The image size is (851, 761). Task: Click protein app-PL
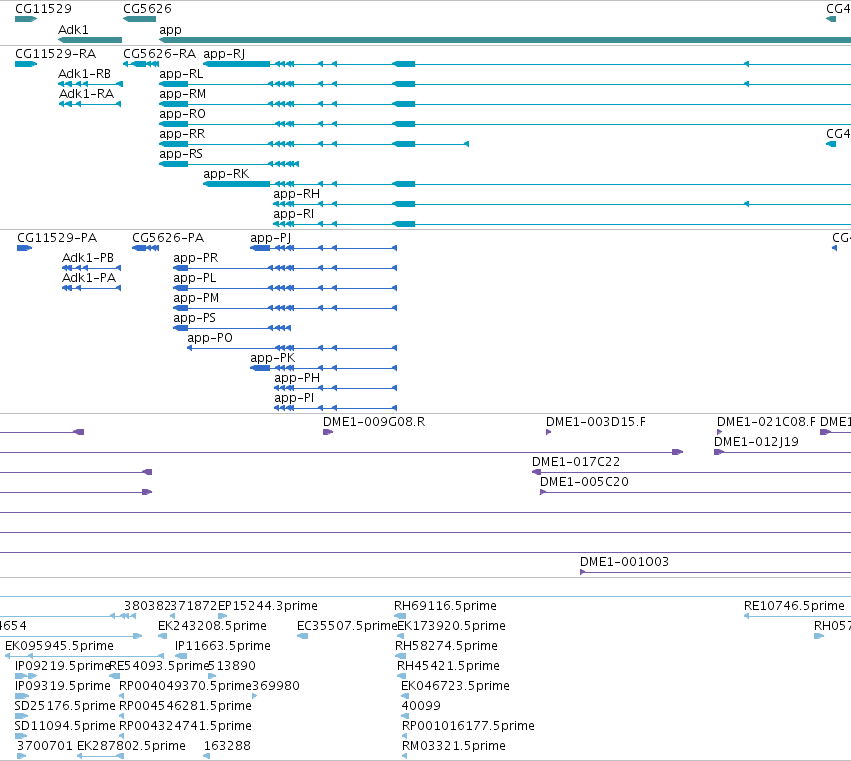(285, 288)
